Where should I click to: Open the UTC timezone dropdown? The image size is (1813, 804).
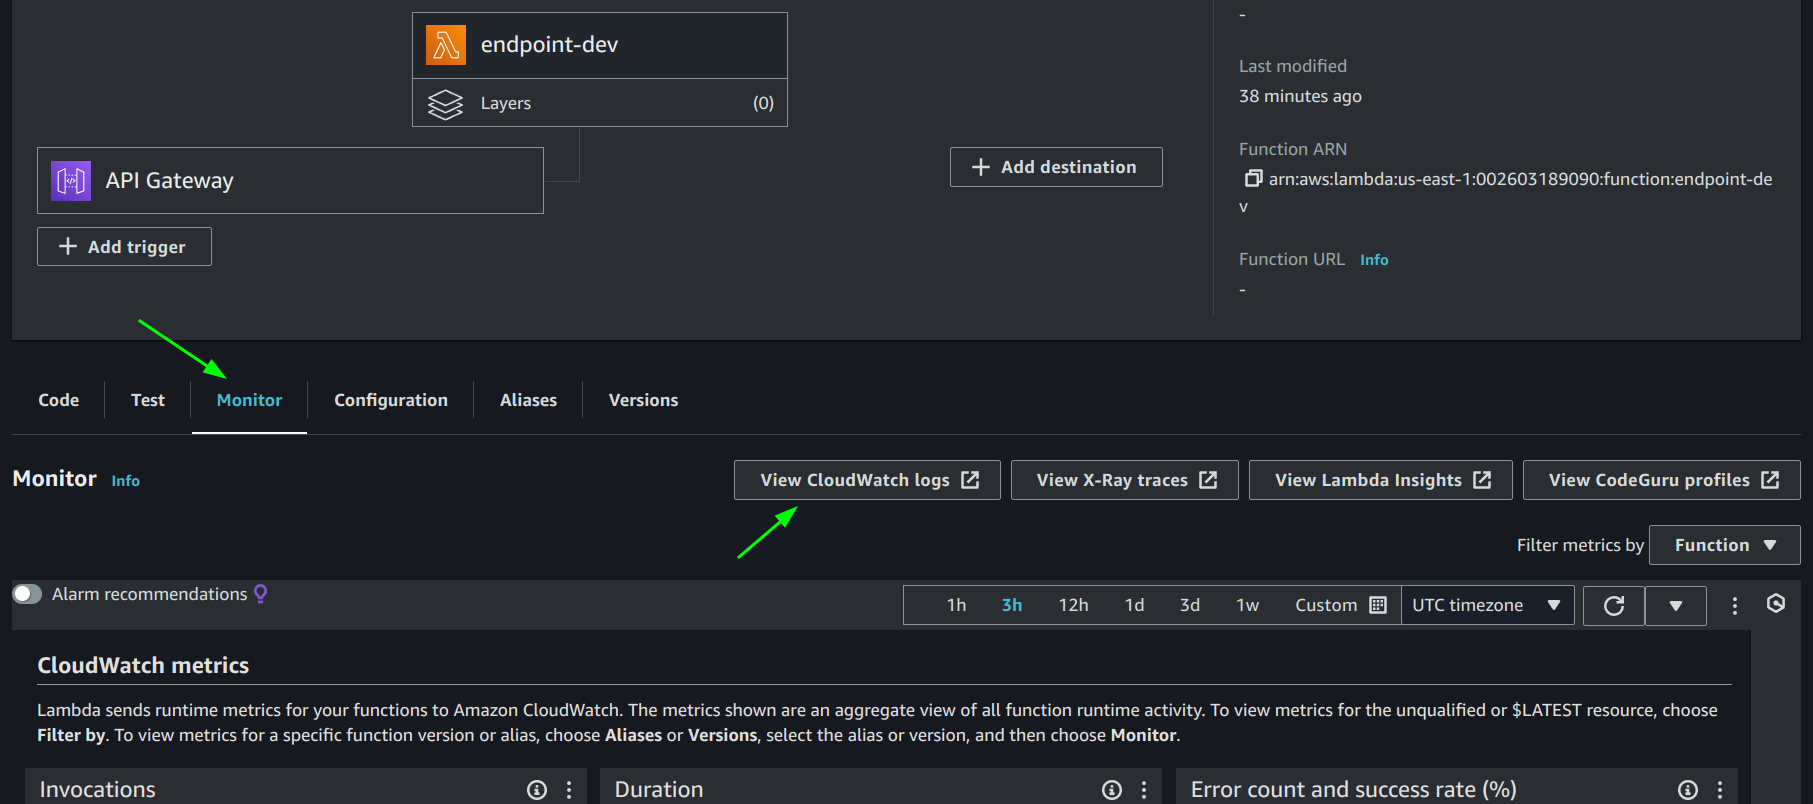pos(1487,605)
